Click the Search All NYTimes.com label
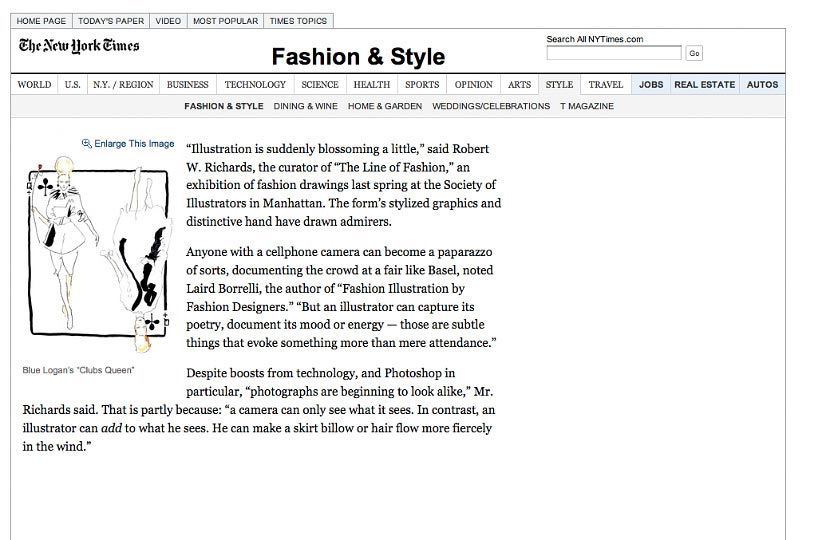The width and height of the screenshot is (834, 540). (x=595, y=39)
